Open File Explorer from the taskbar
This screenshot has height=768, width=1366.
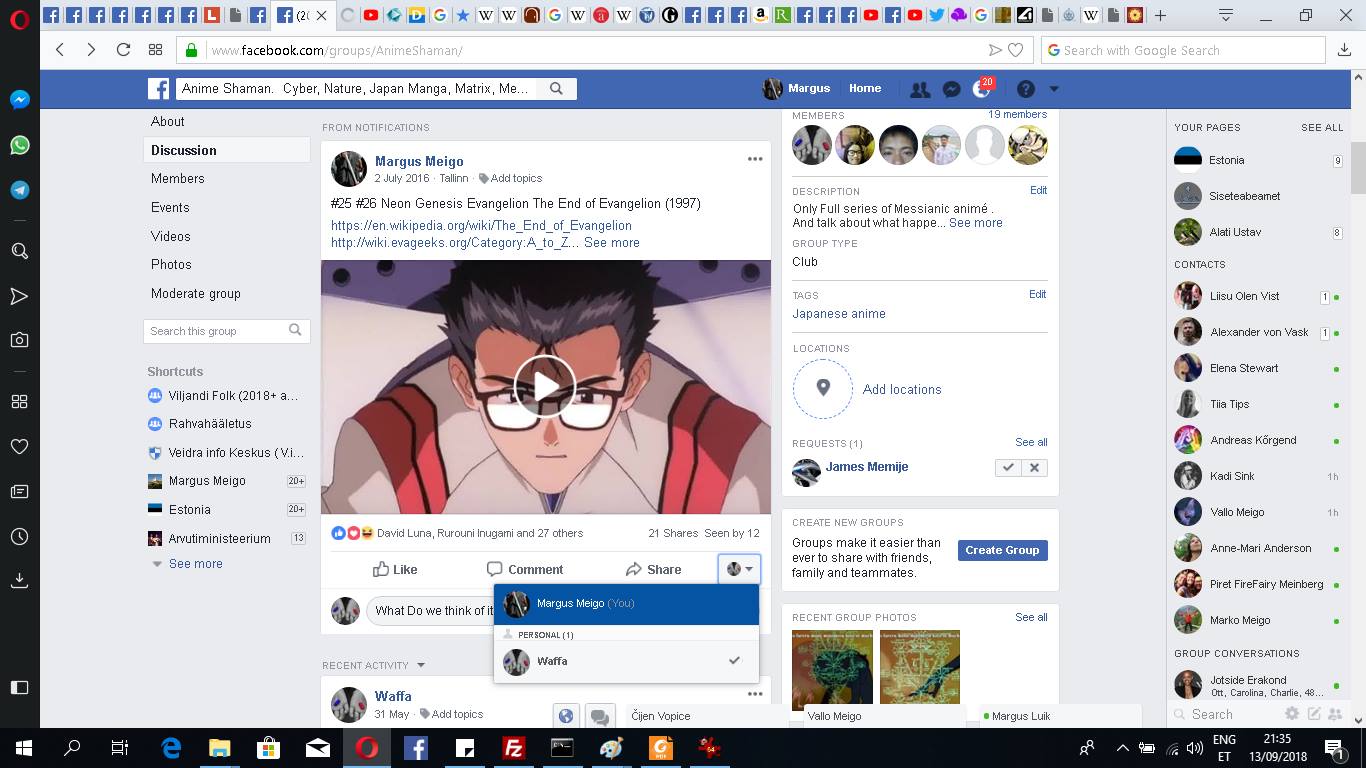[219, 747]
